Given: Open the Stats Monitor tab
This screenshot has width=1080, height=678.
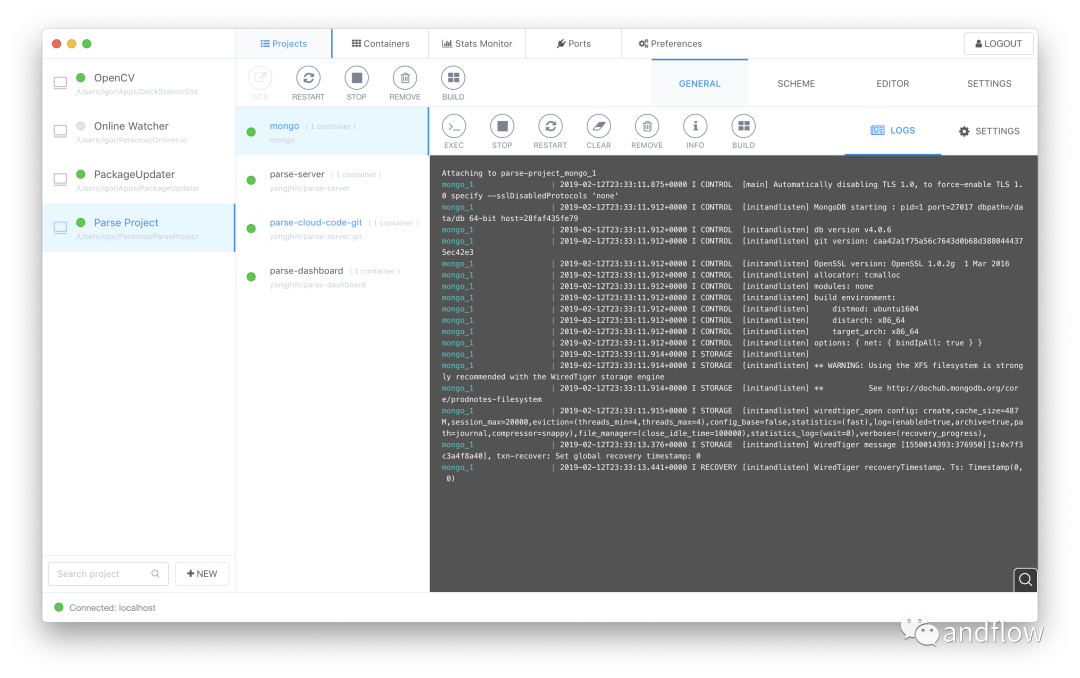Looking at the screenshot, I should 477,43.
